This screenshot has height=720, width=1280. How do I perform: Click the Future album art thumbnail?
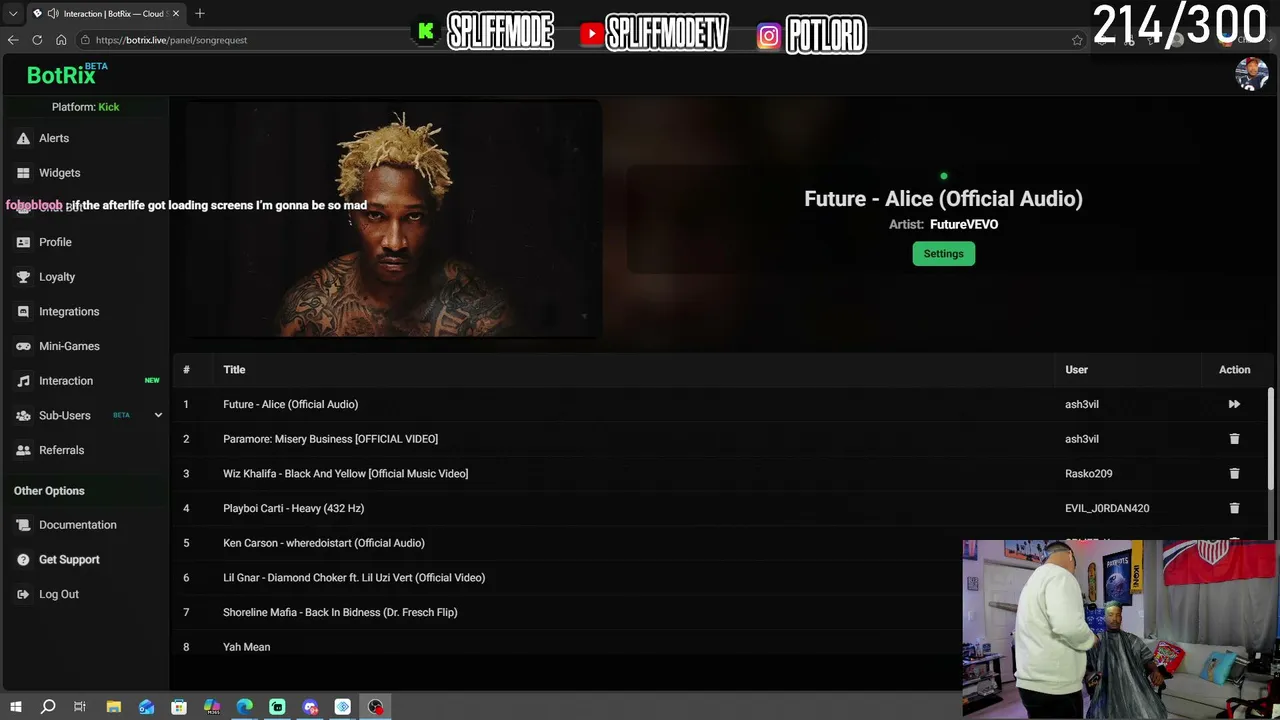(x=393, y=220)
